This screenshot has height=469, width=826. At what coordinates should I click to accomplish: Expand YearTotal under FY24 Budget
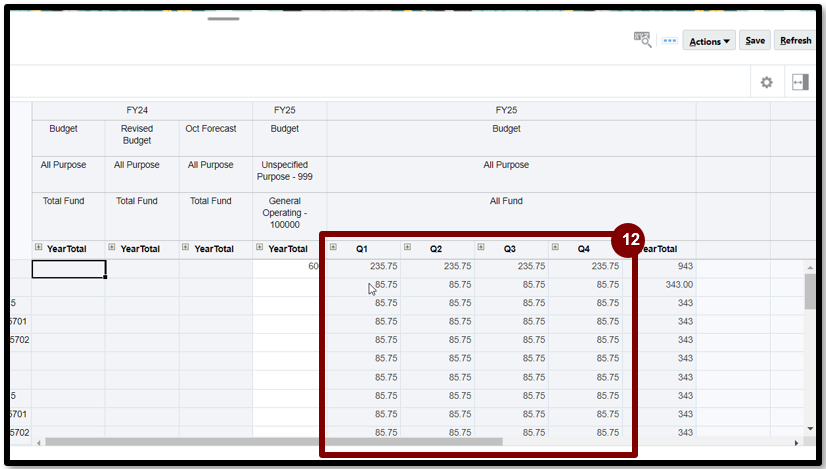[39, 248]
